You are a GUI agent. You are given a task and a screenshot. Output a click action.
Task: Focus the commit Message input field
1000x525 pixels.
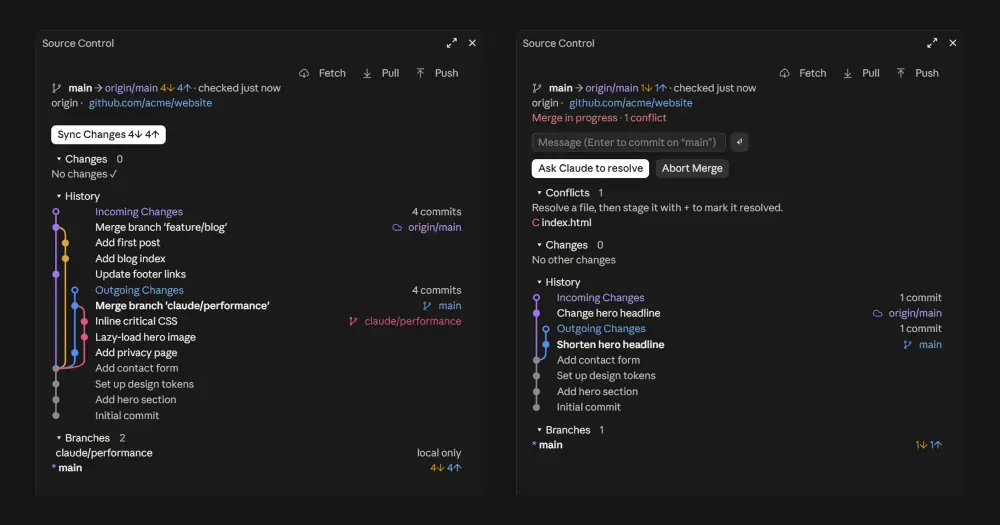tap(628, 142)
